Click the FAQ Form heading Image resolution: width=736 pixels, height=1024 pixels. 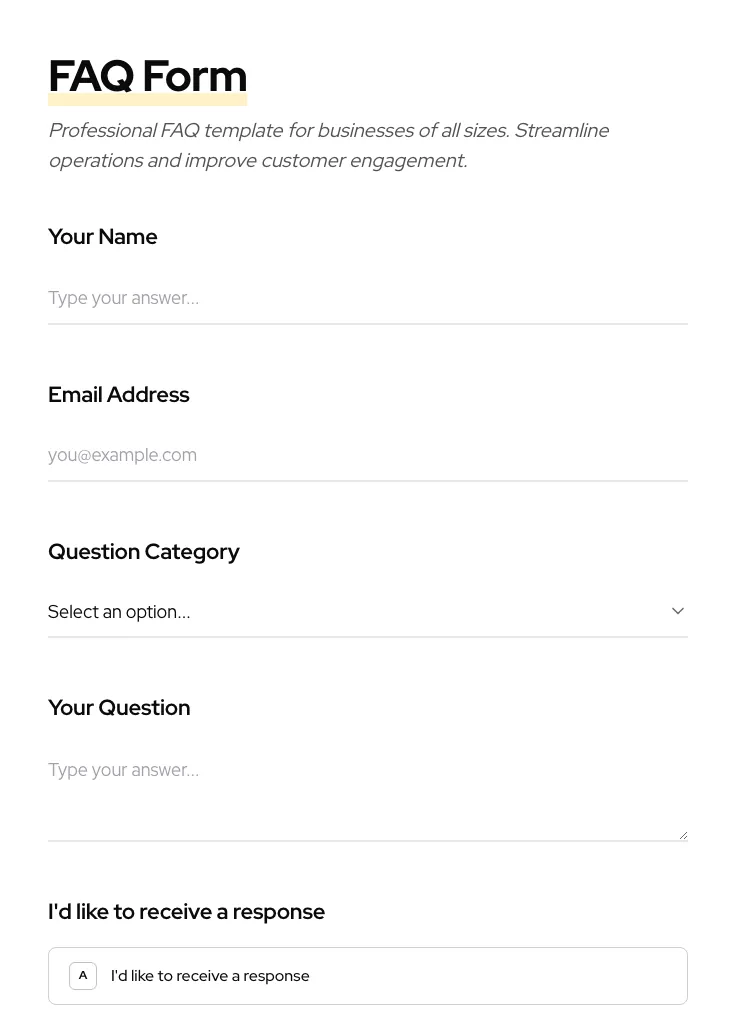coord(147,76)
